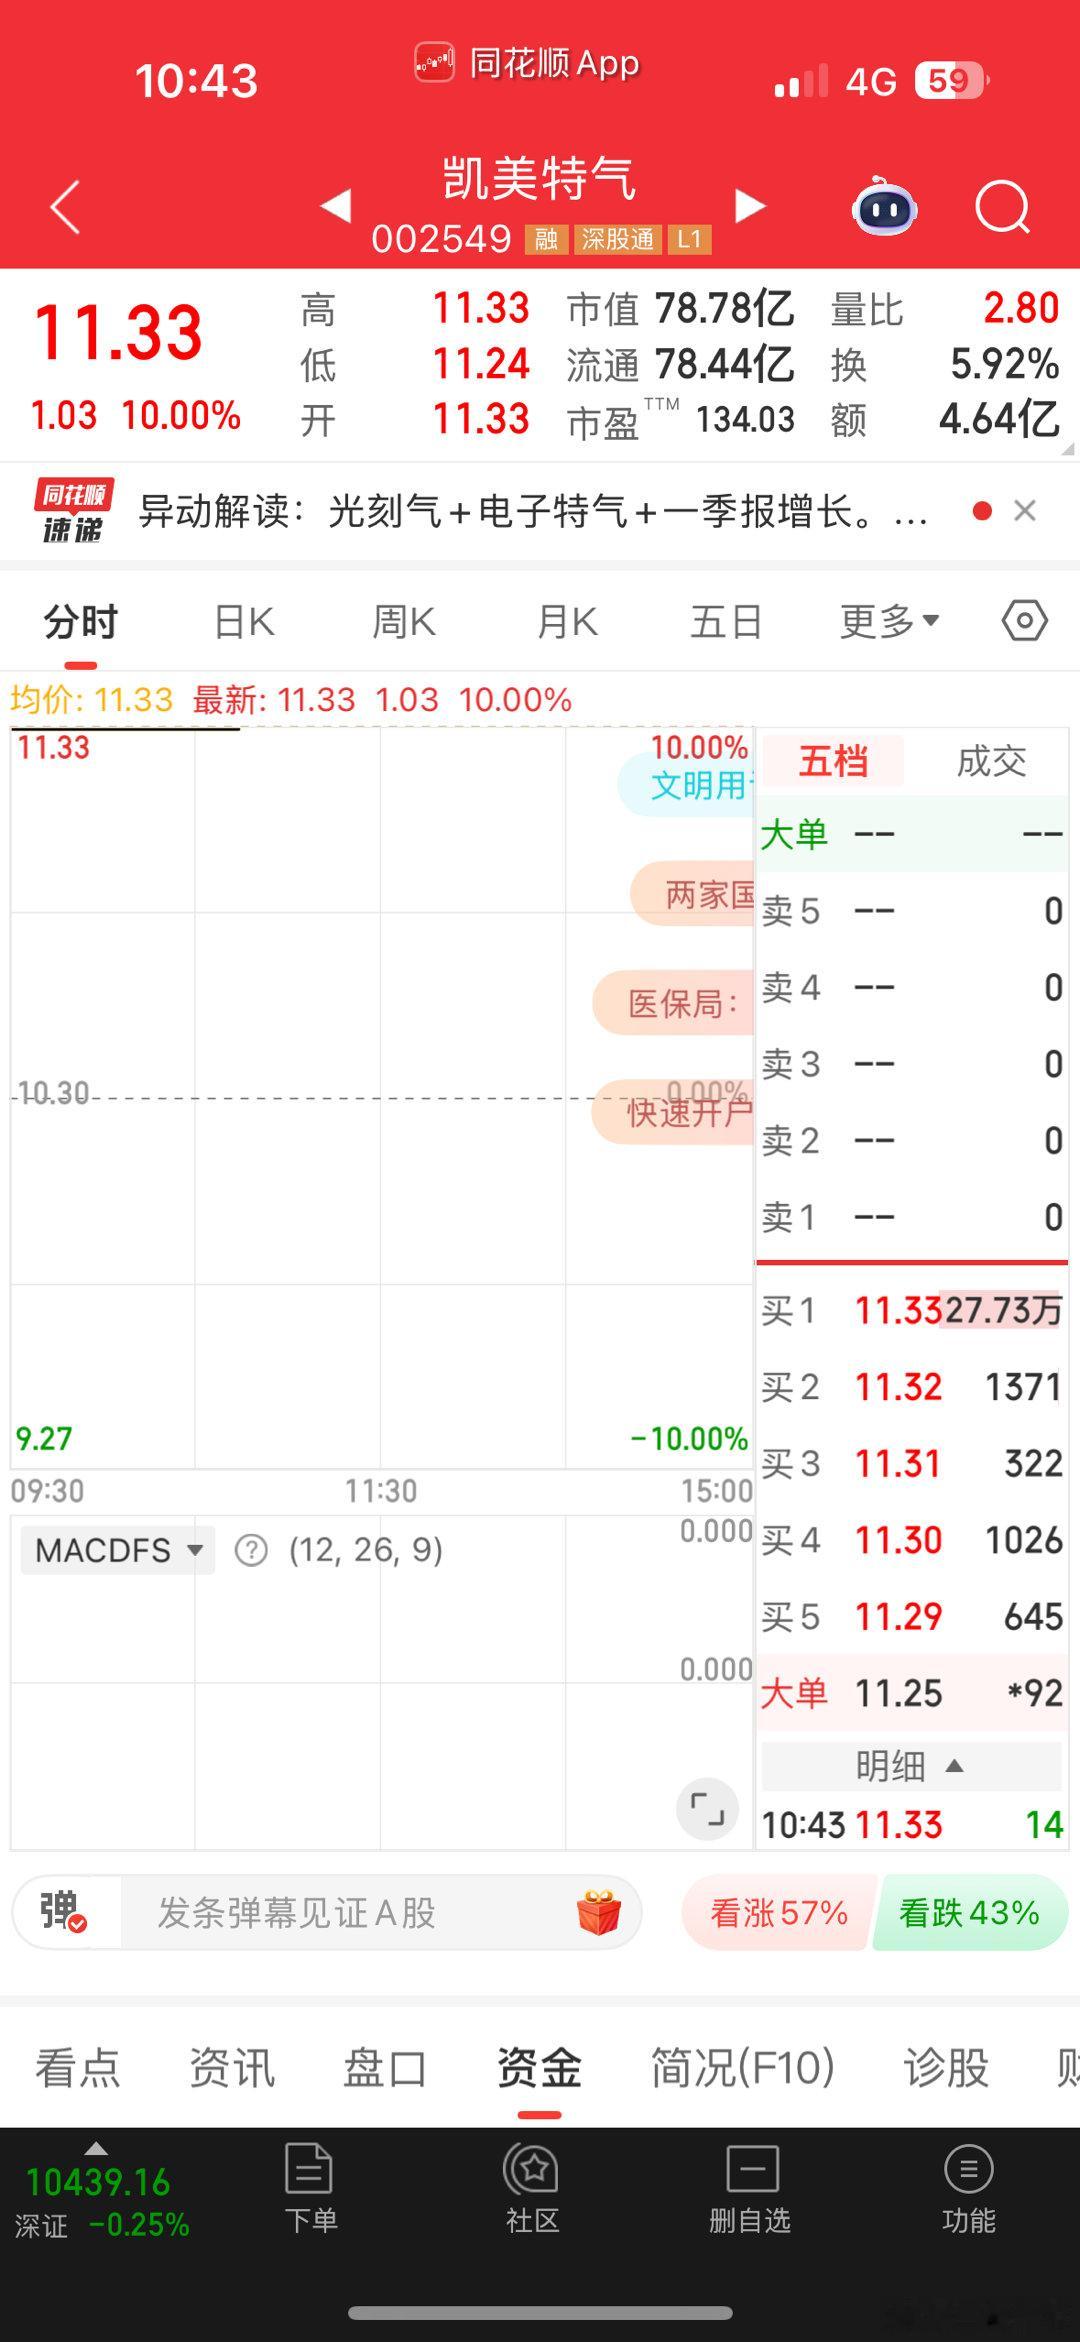Viewport: 1080px width, 2342px height.
Task: Open the 资讯 news tab
Action: [x=232, y=2067]
